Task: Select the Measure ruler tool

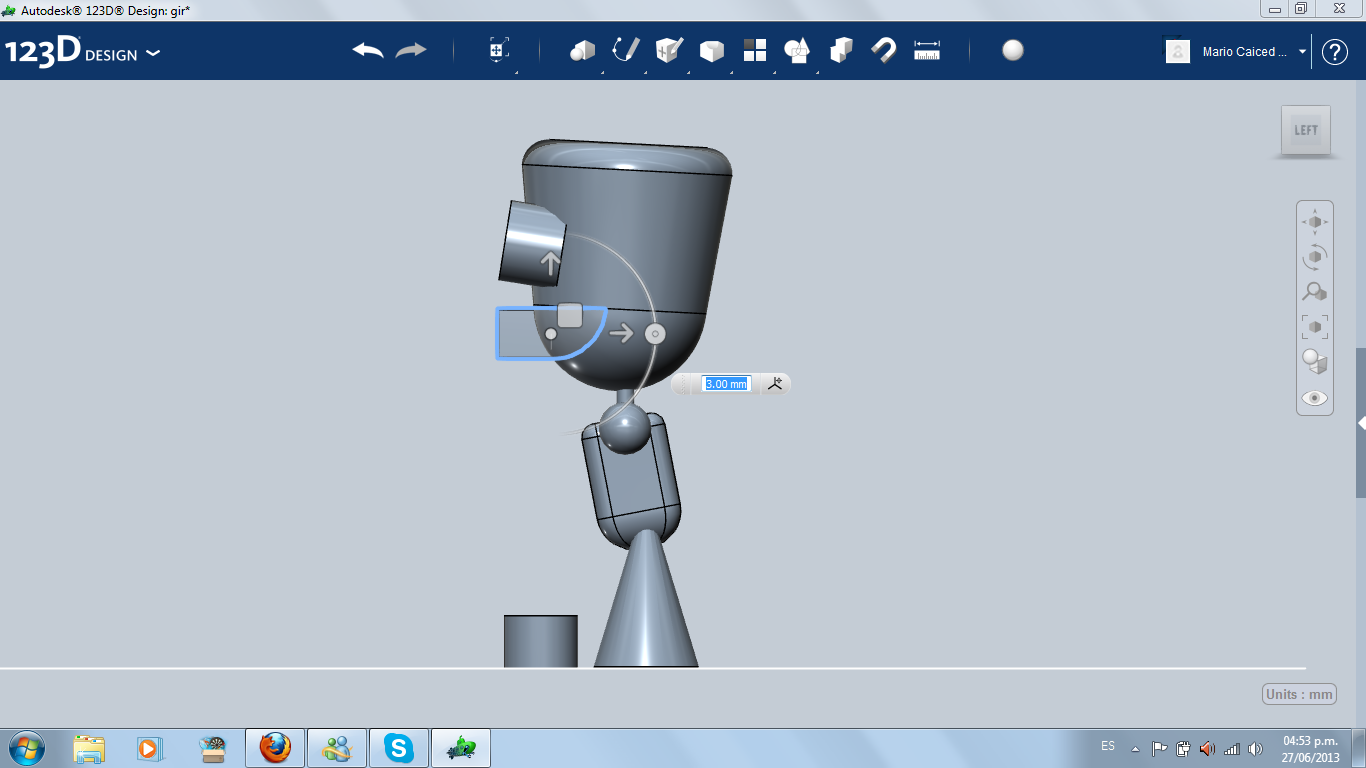Action: [x=927, y=50]
